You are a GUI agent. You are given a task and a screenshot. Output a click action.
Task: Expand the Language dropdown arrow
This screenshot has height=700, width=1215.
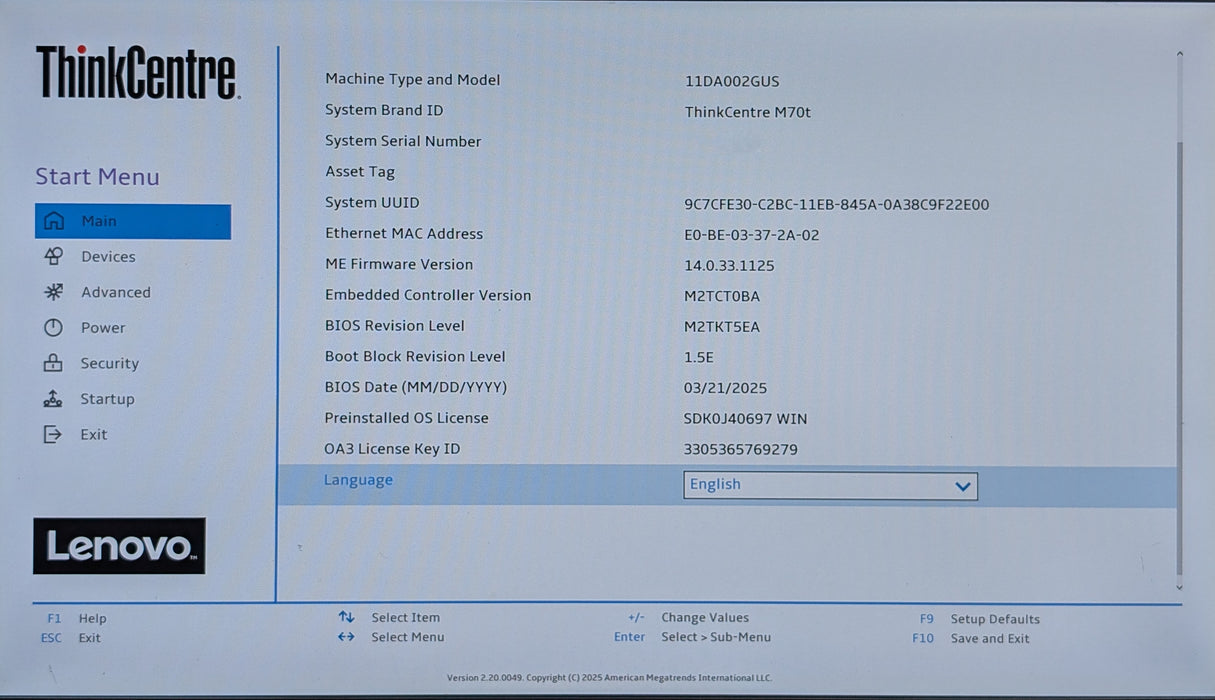[962, 487]
